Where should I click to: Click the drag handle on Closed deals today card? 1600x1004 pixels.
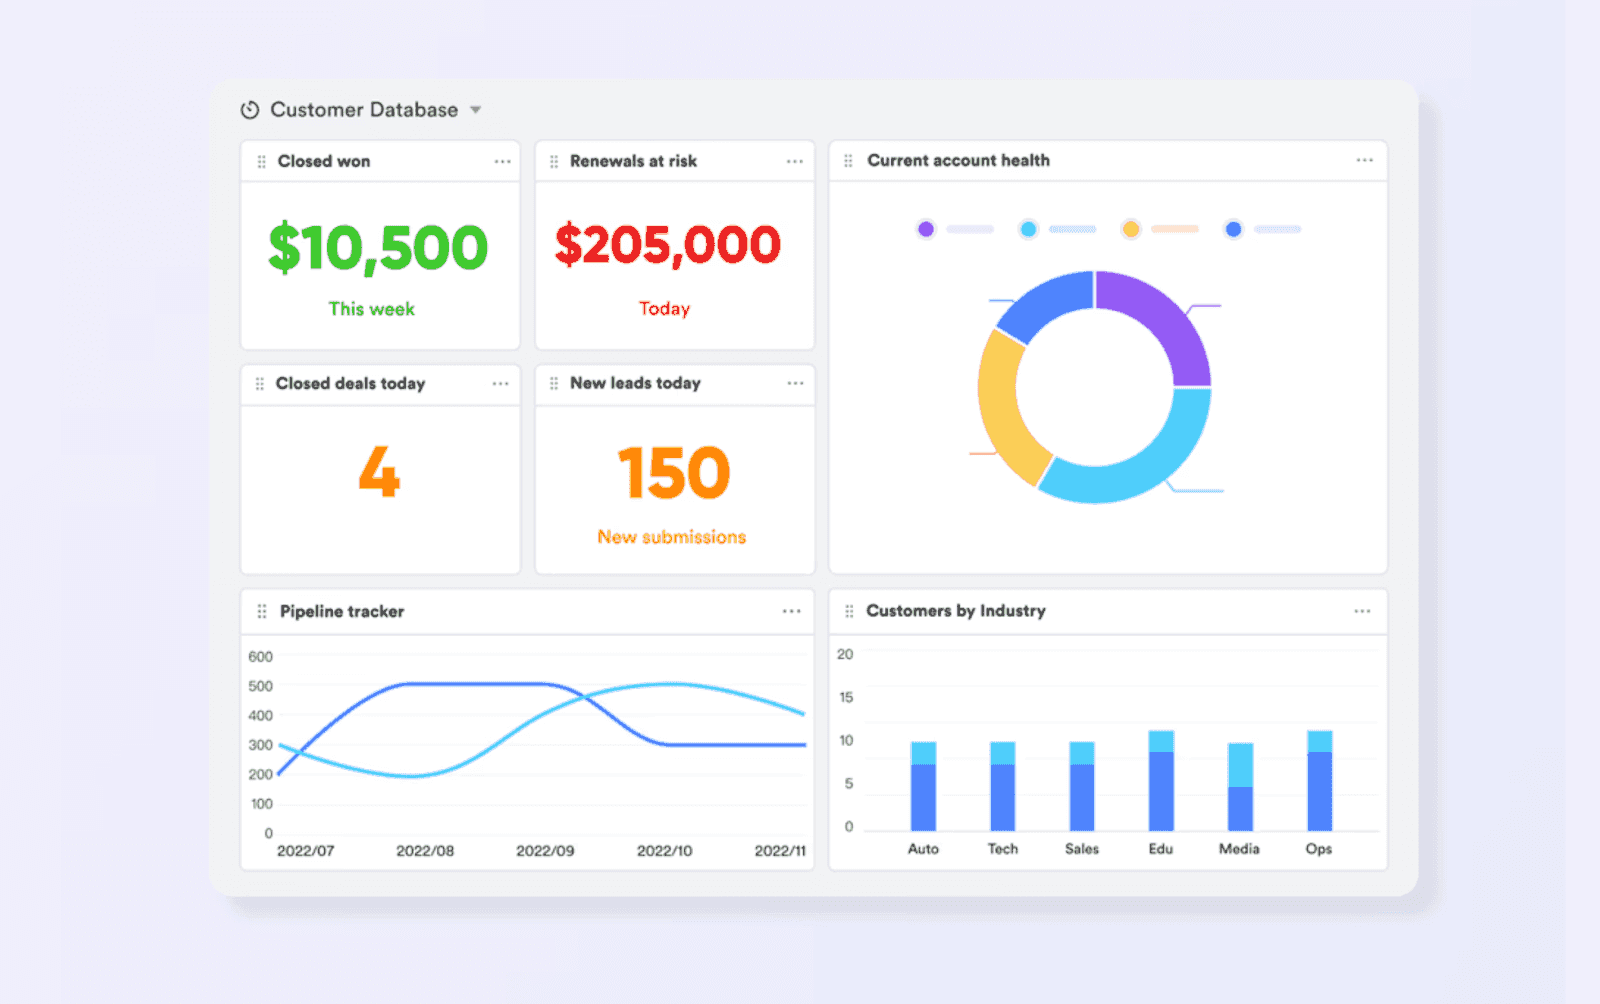[260, 384]
